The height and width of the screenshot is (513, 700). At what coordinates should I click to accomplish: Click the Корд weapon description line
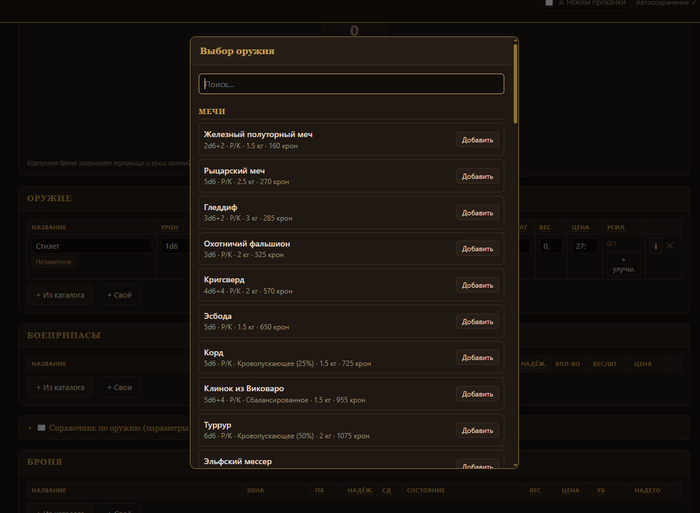point(288,363)
